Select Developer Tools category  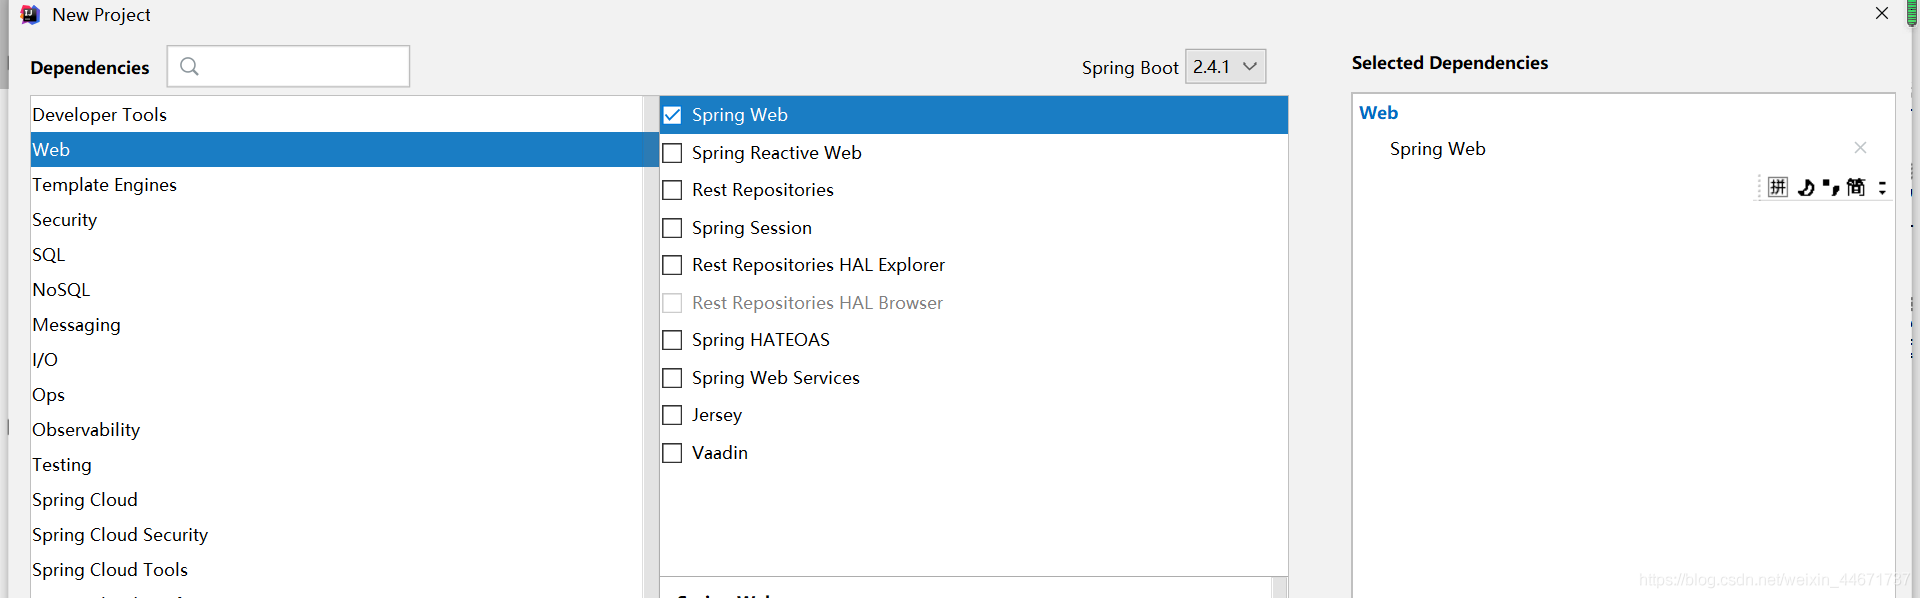(x=337, y=114)
